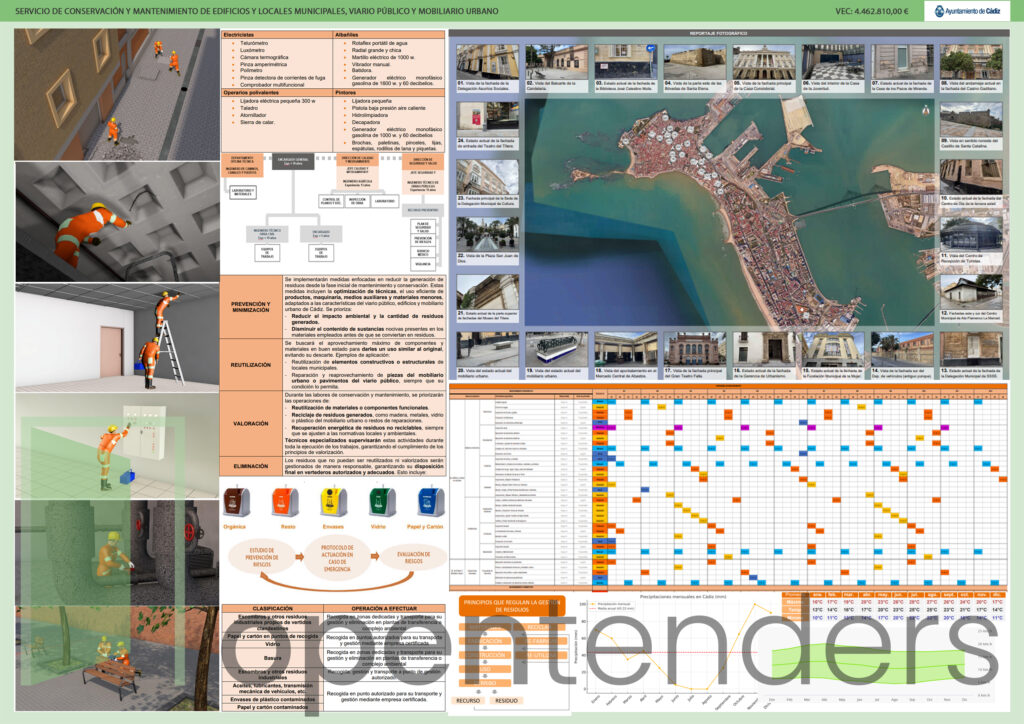Click the VEC: 4.462.810,00 € value
This screenshot has height=724, width=1024.
pos(871,11)
